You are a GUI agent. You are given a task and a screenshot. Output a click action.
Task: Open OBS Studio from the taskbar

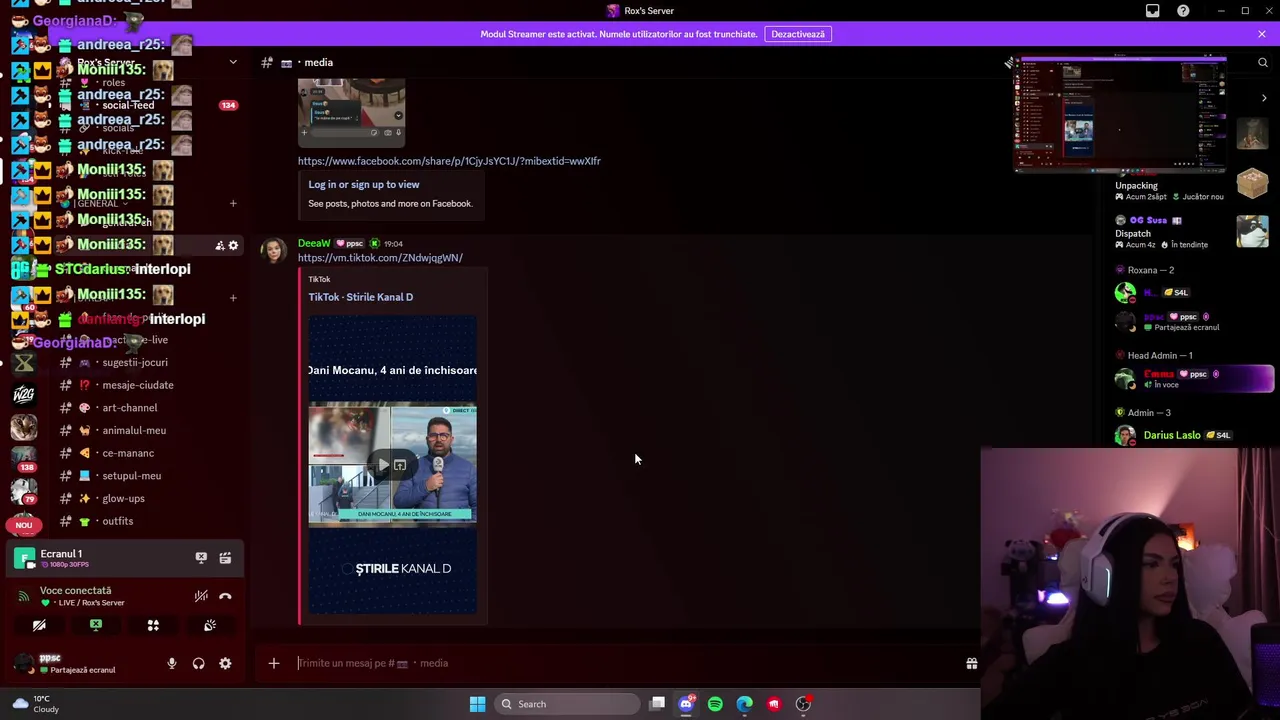coord(803,704)
